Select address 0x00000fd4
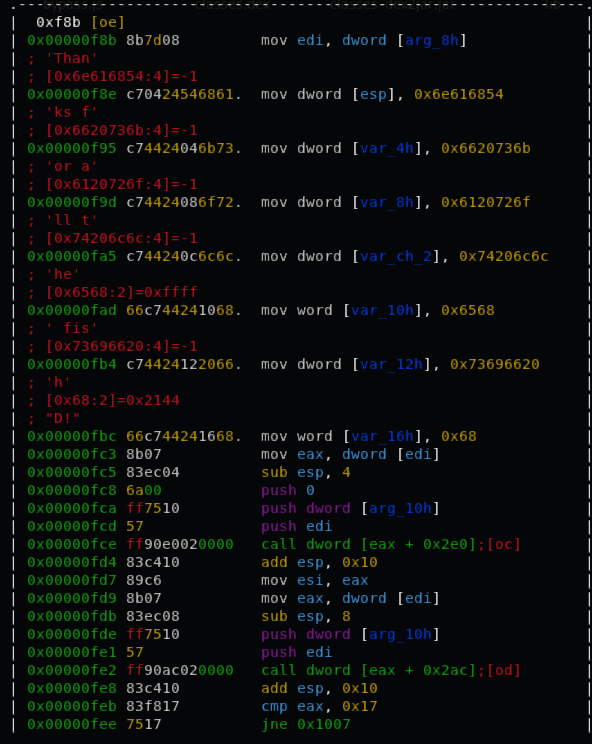Image resolution: width=592 pixels, height=744 pixels. click(x=72, y=563)
